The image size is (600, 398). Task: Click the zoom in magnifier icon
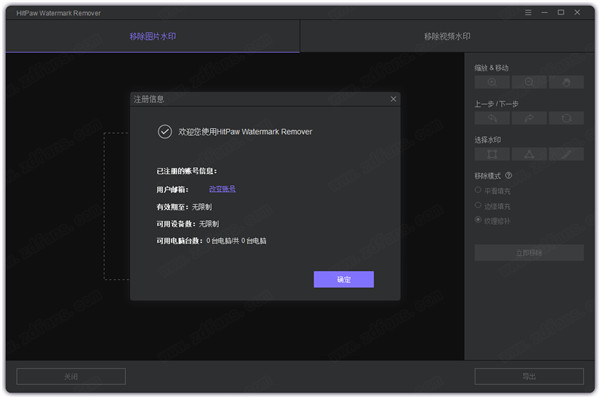tap(492, 82)
